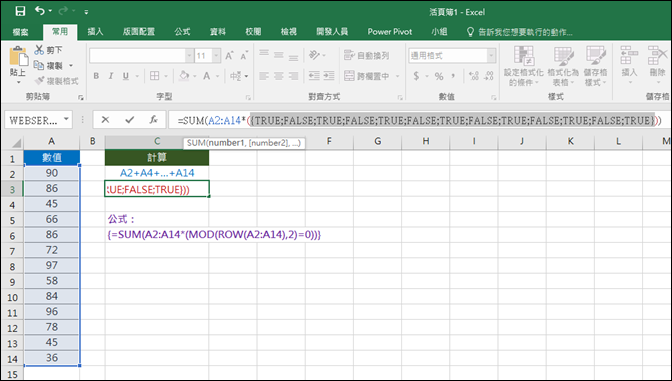Click Cut (剪下) scissors icon

[39, 50]
